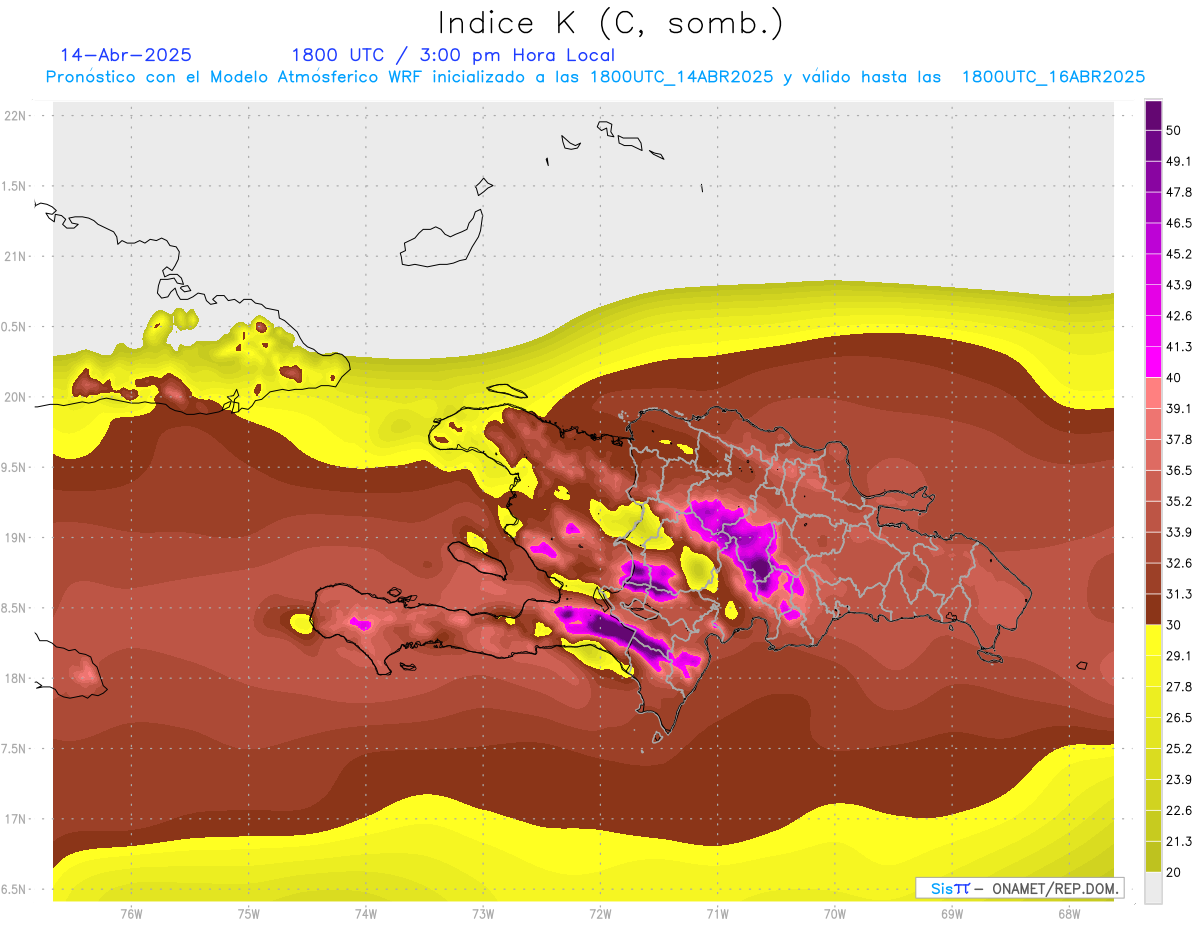Click the '68W' longitude label

1069,913
